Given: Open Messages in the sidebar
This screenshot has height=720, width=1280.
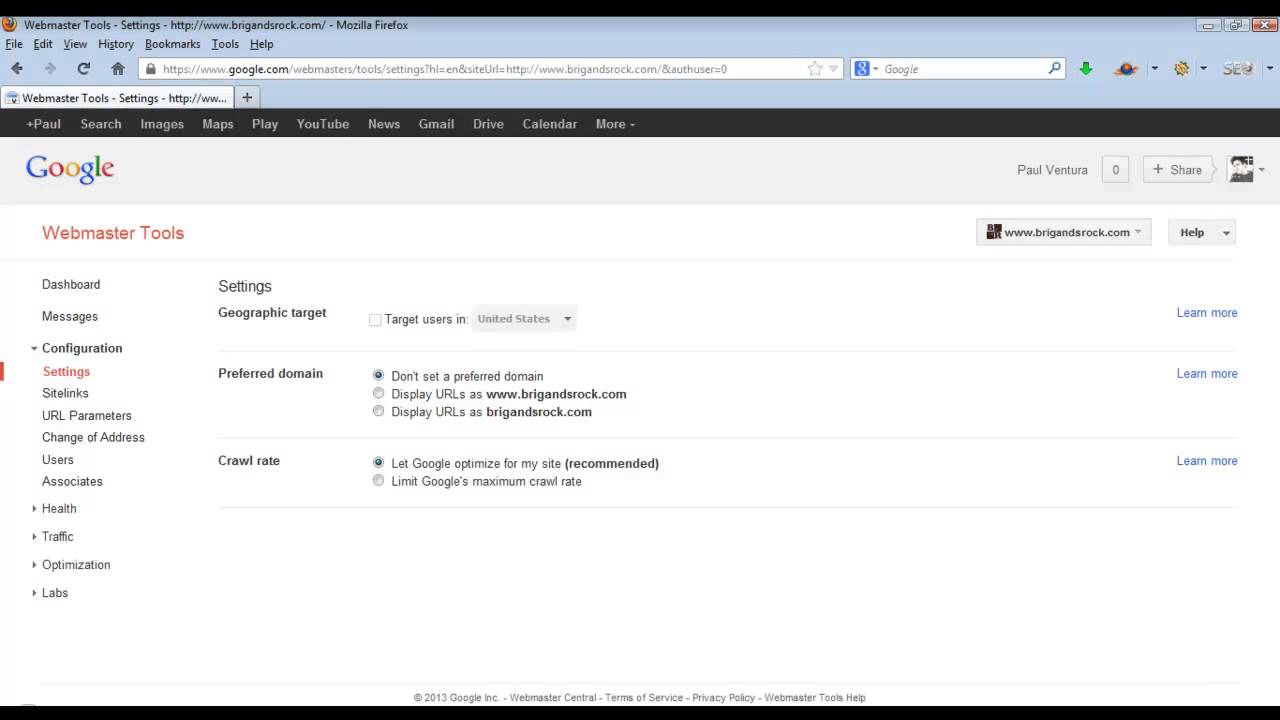Looking at the screenshot, I should tap(70, 317).
